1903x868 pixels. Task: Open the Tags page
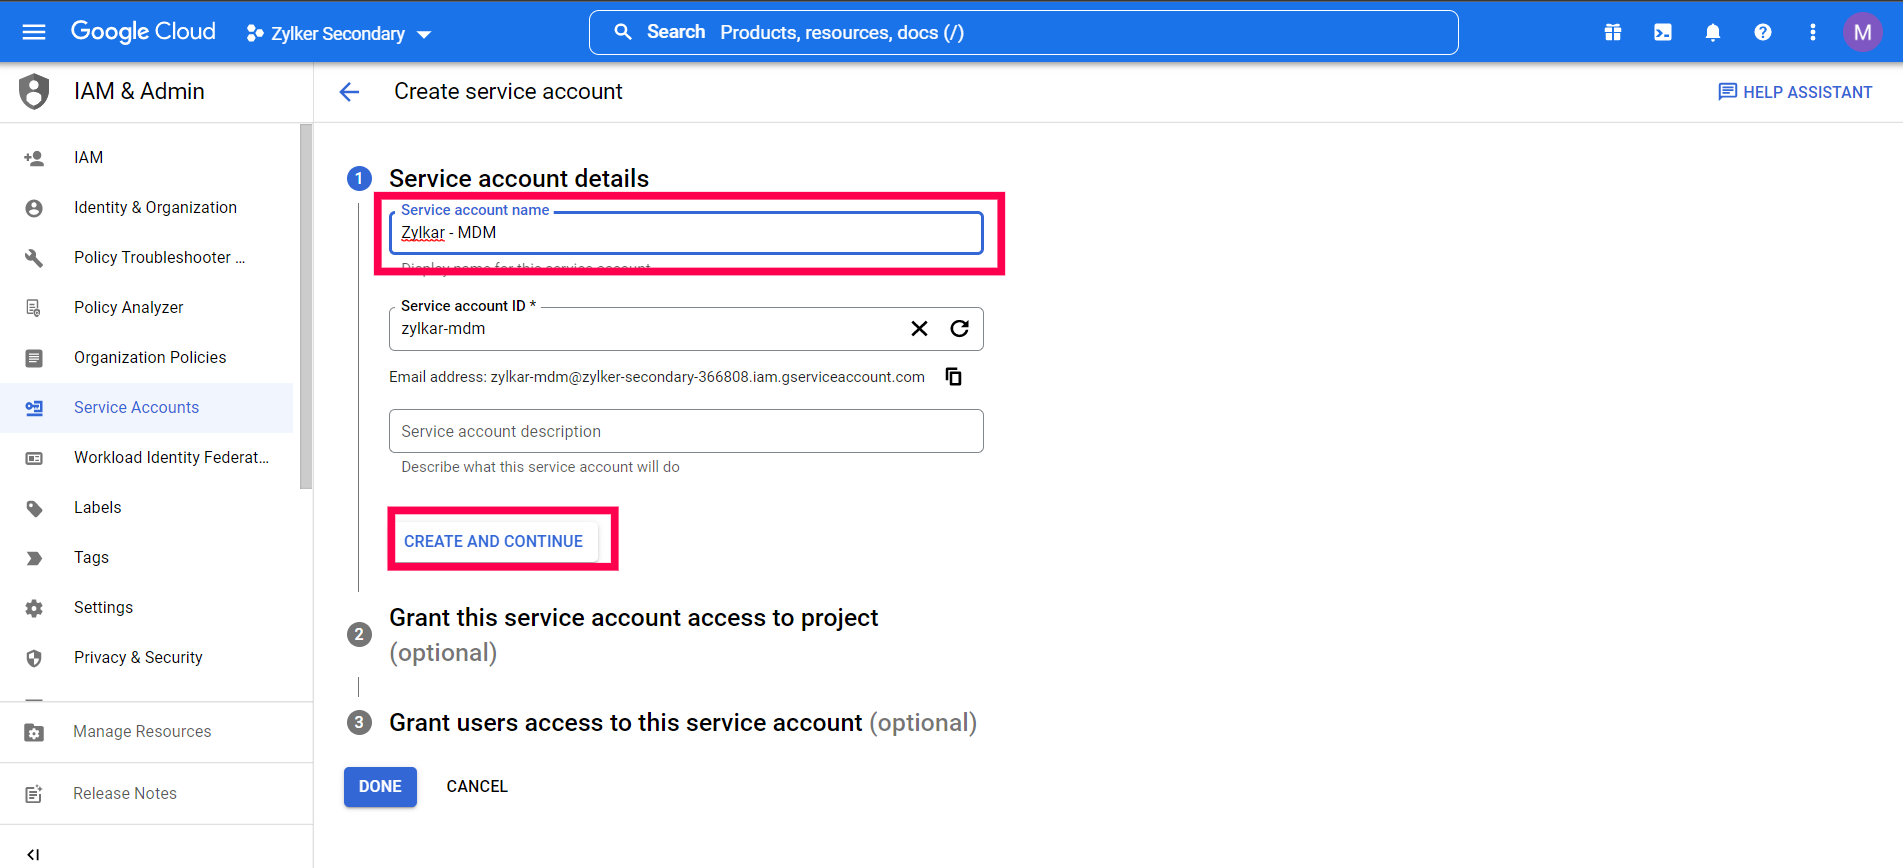(x=146, y=557)
